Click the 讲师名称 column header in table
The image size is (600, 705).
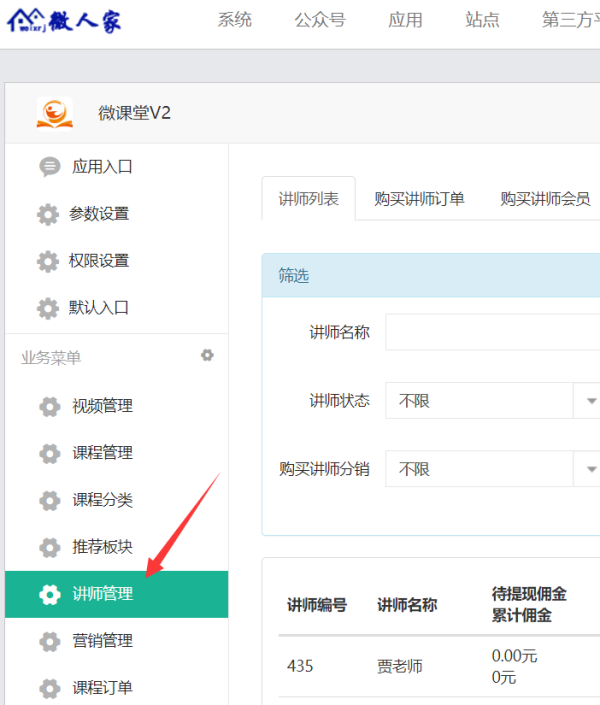(x=407, y=605)
